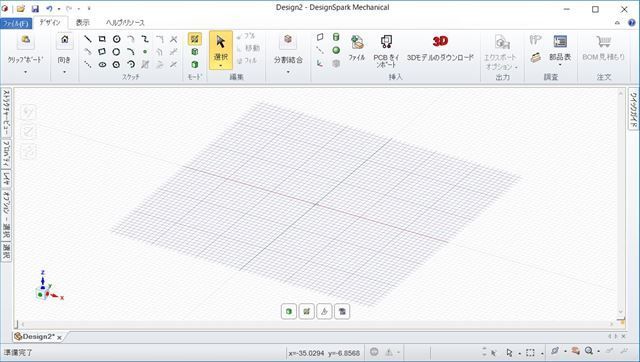Click PCBをインポート button

[x=386, y=51]
